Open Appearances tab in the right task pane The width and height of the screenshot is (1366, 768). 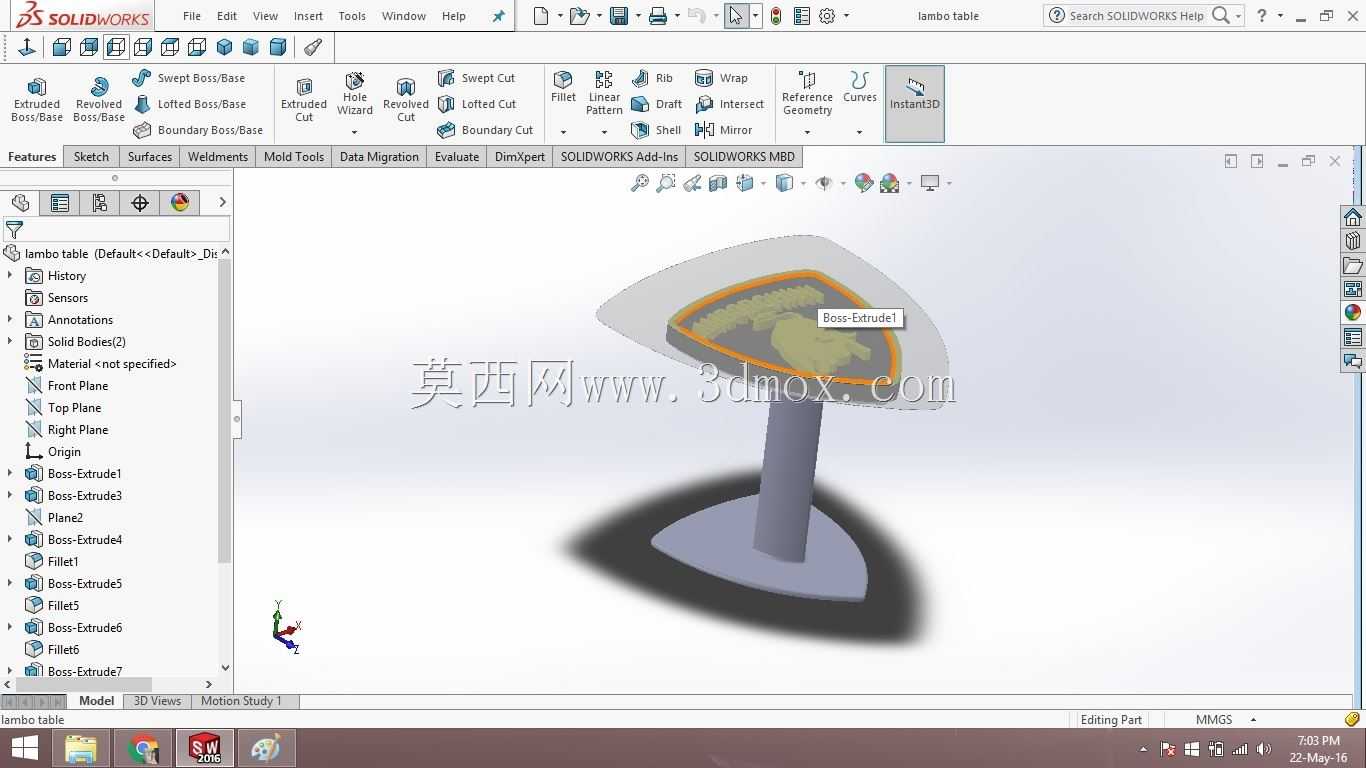(1353, 313)
